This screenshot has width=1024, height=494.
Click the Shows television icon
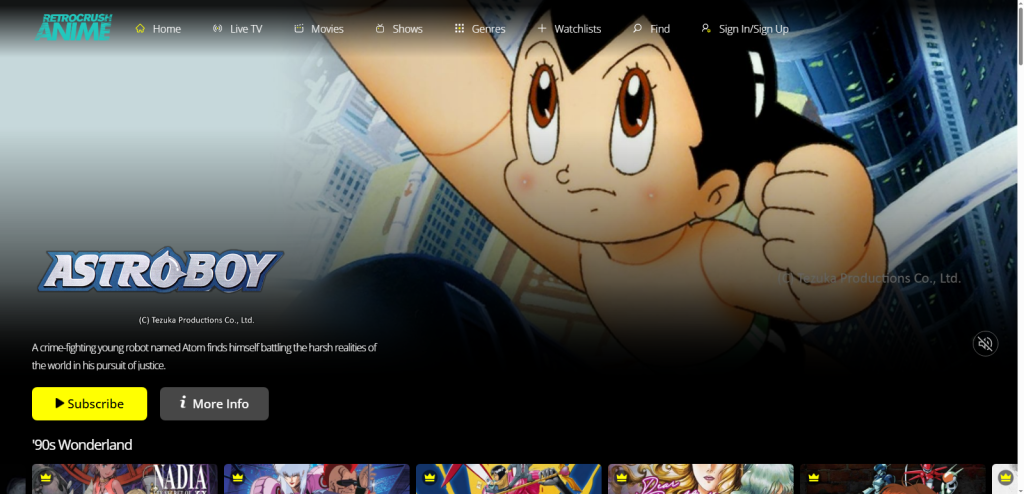380,29
